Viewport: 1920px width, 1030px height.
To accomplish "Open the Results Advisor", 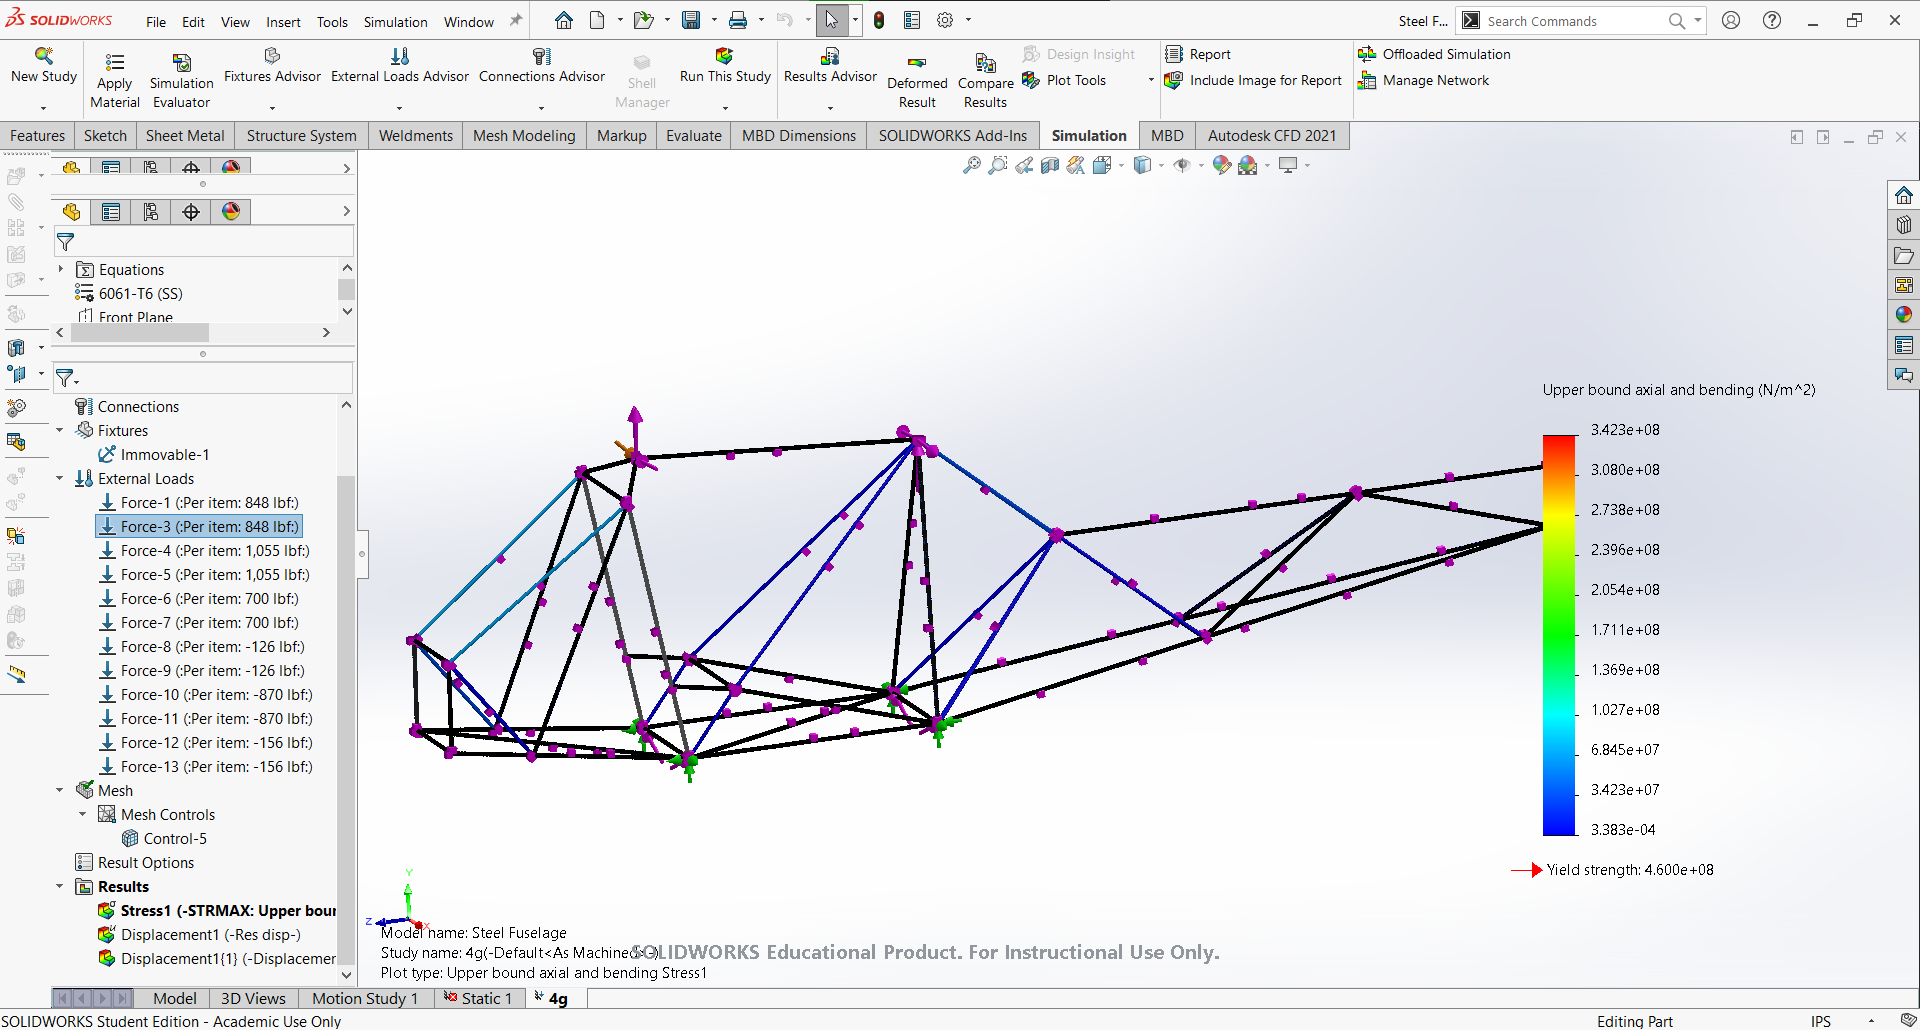I will [x=830, y=66].
